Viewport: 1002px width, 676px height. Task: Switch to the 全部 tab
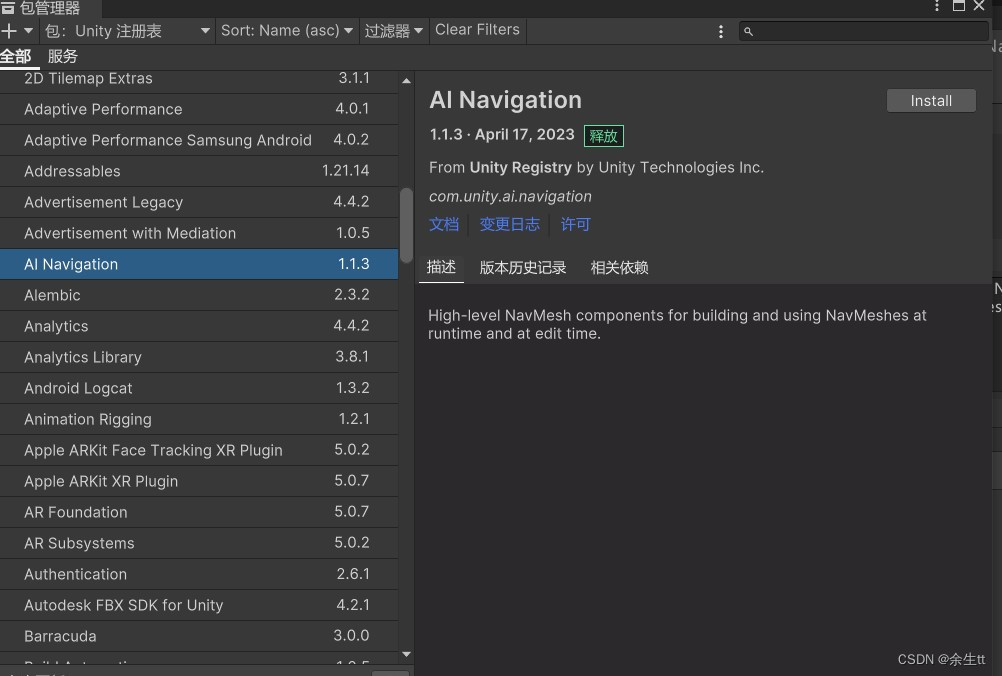click(x=16, y=57)
